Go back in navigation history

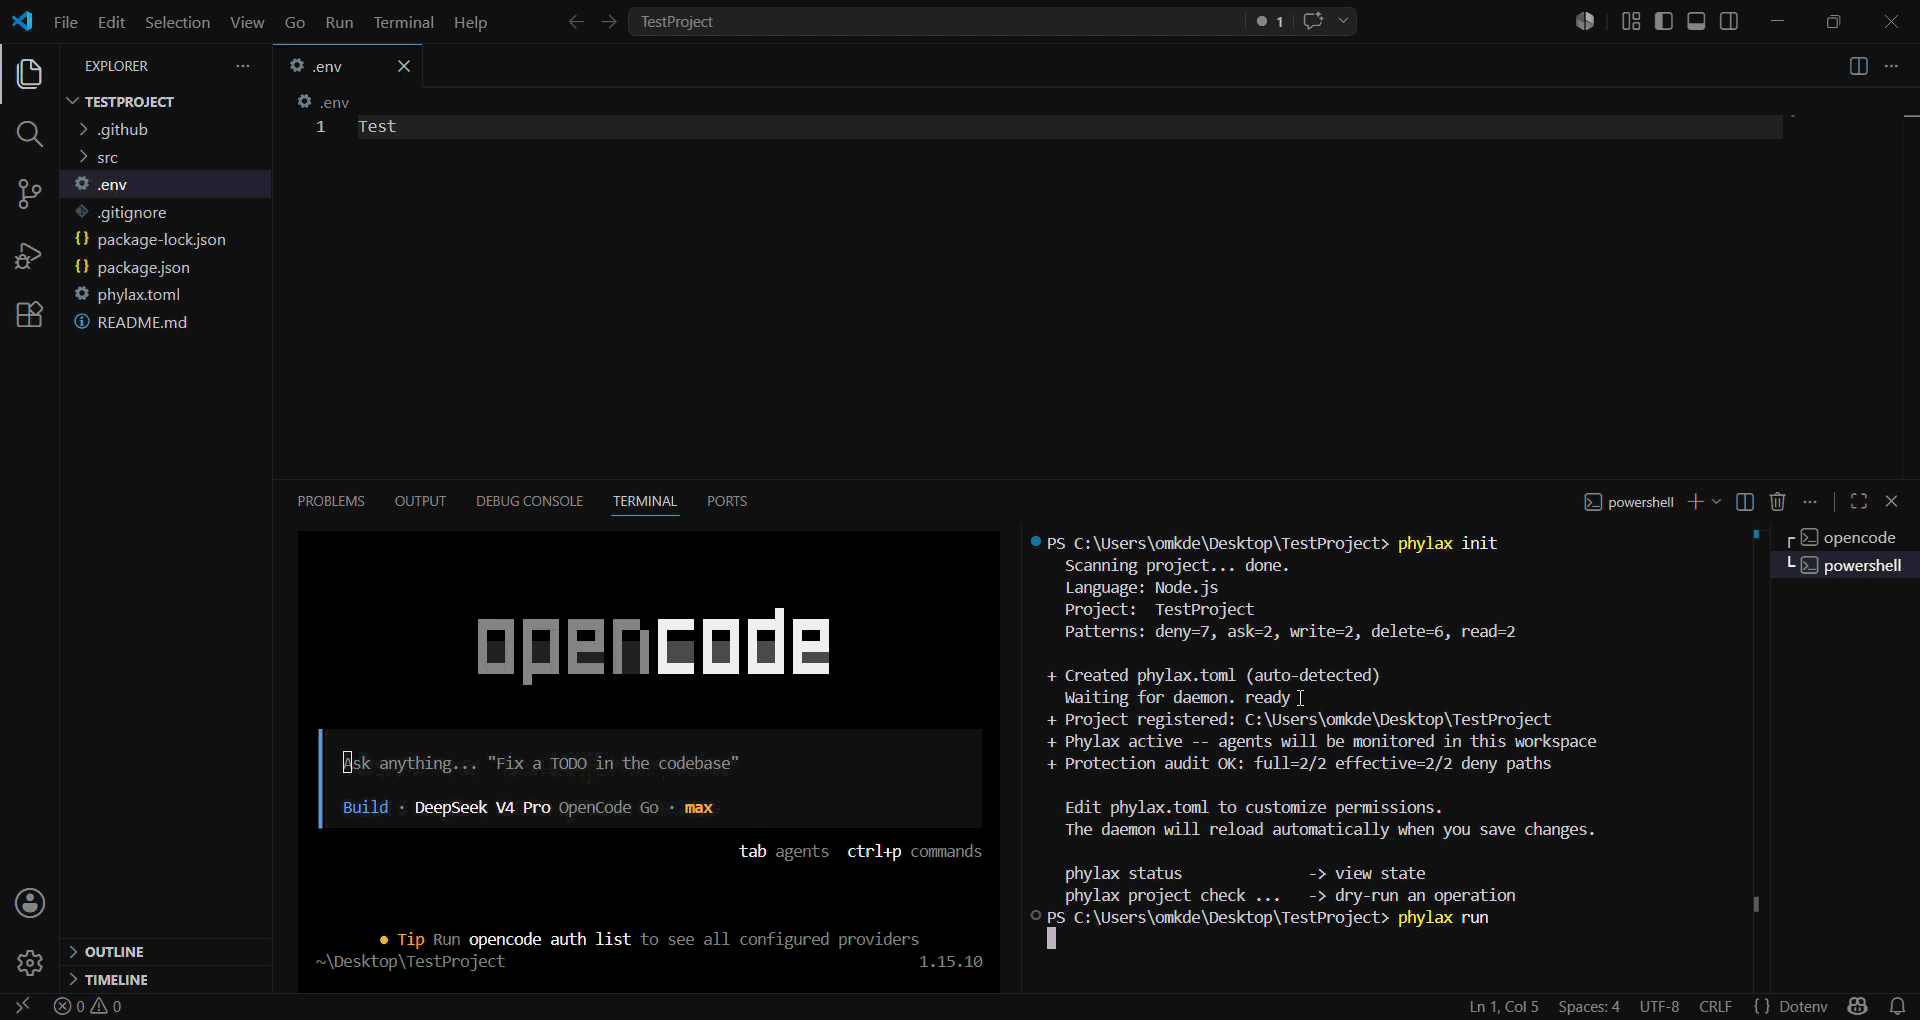tap(576, 21)
